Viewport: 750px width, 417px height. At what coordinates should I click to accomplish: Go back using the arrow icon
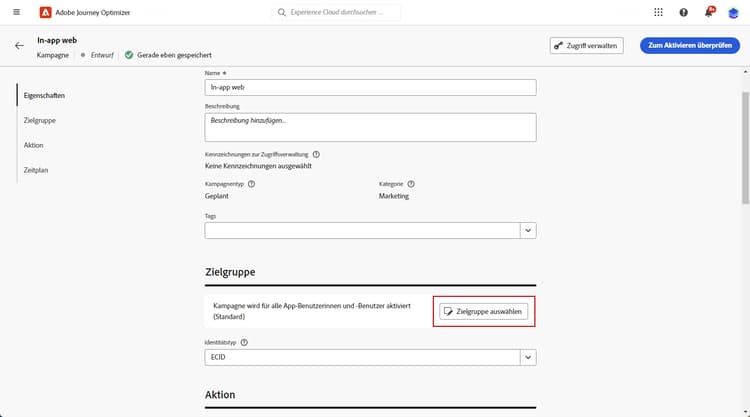(19, 45)
